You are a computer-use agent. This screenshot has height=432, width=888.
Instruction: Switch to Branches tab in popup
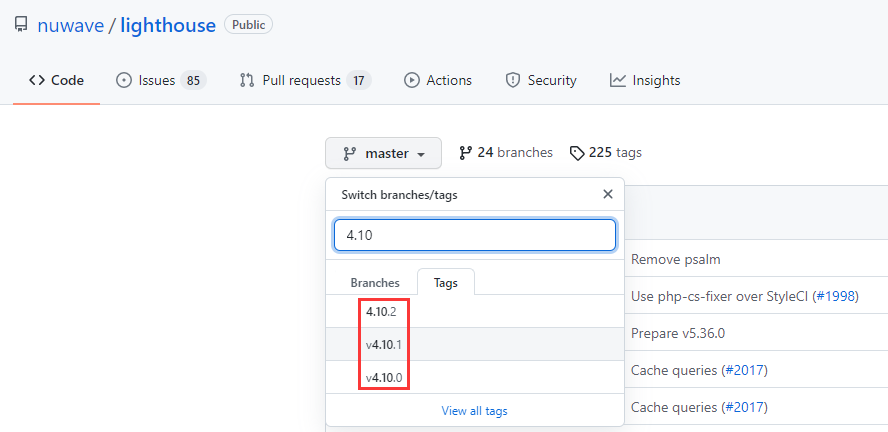(x=375, y=283)
